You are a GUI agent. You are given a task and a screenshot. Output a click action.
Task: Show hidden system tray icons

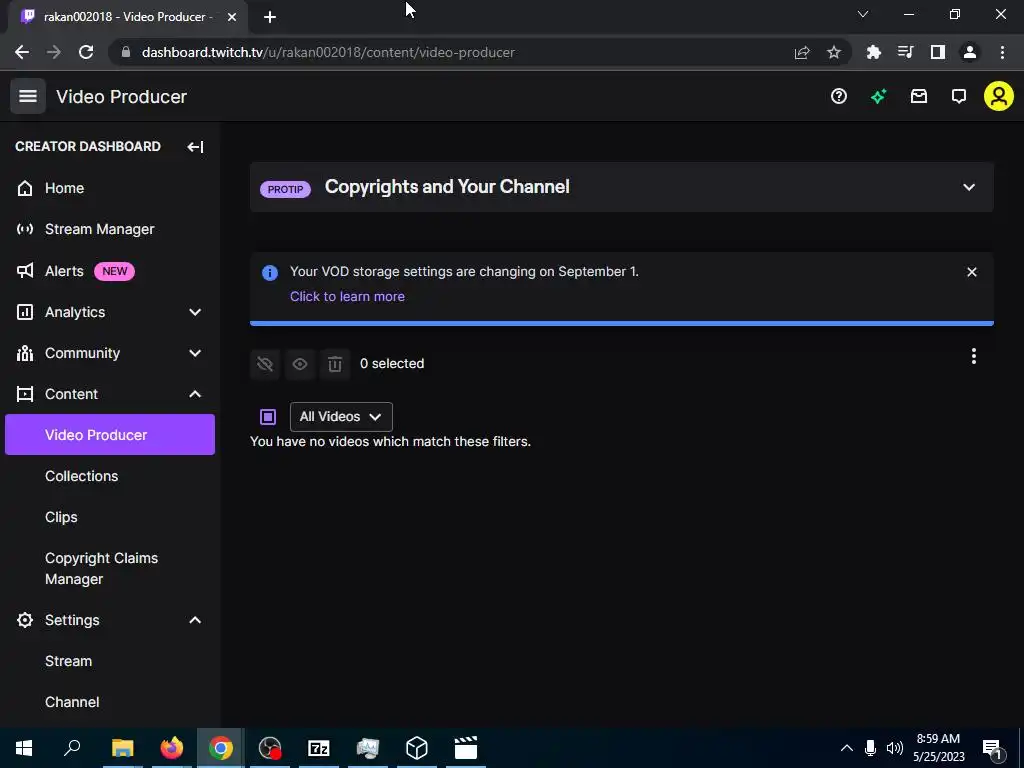click(846, 748)
